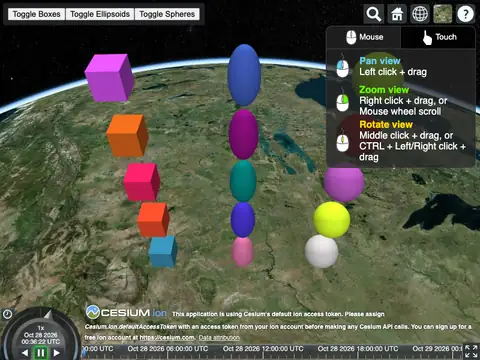Enter fullscreen mode
Screen dimensions: 480x360
click(471, 351)
